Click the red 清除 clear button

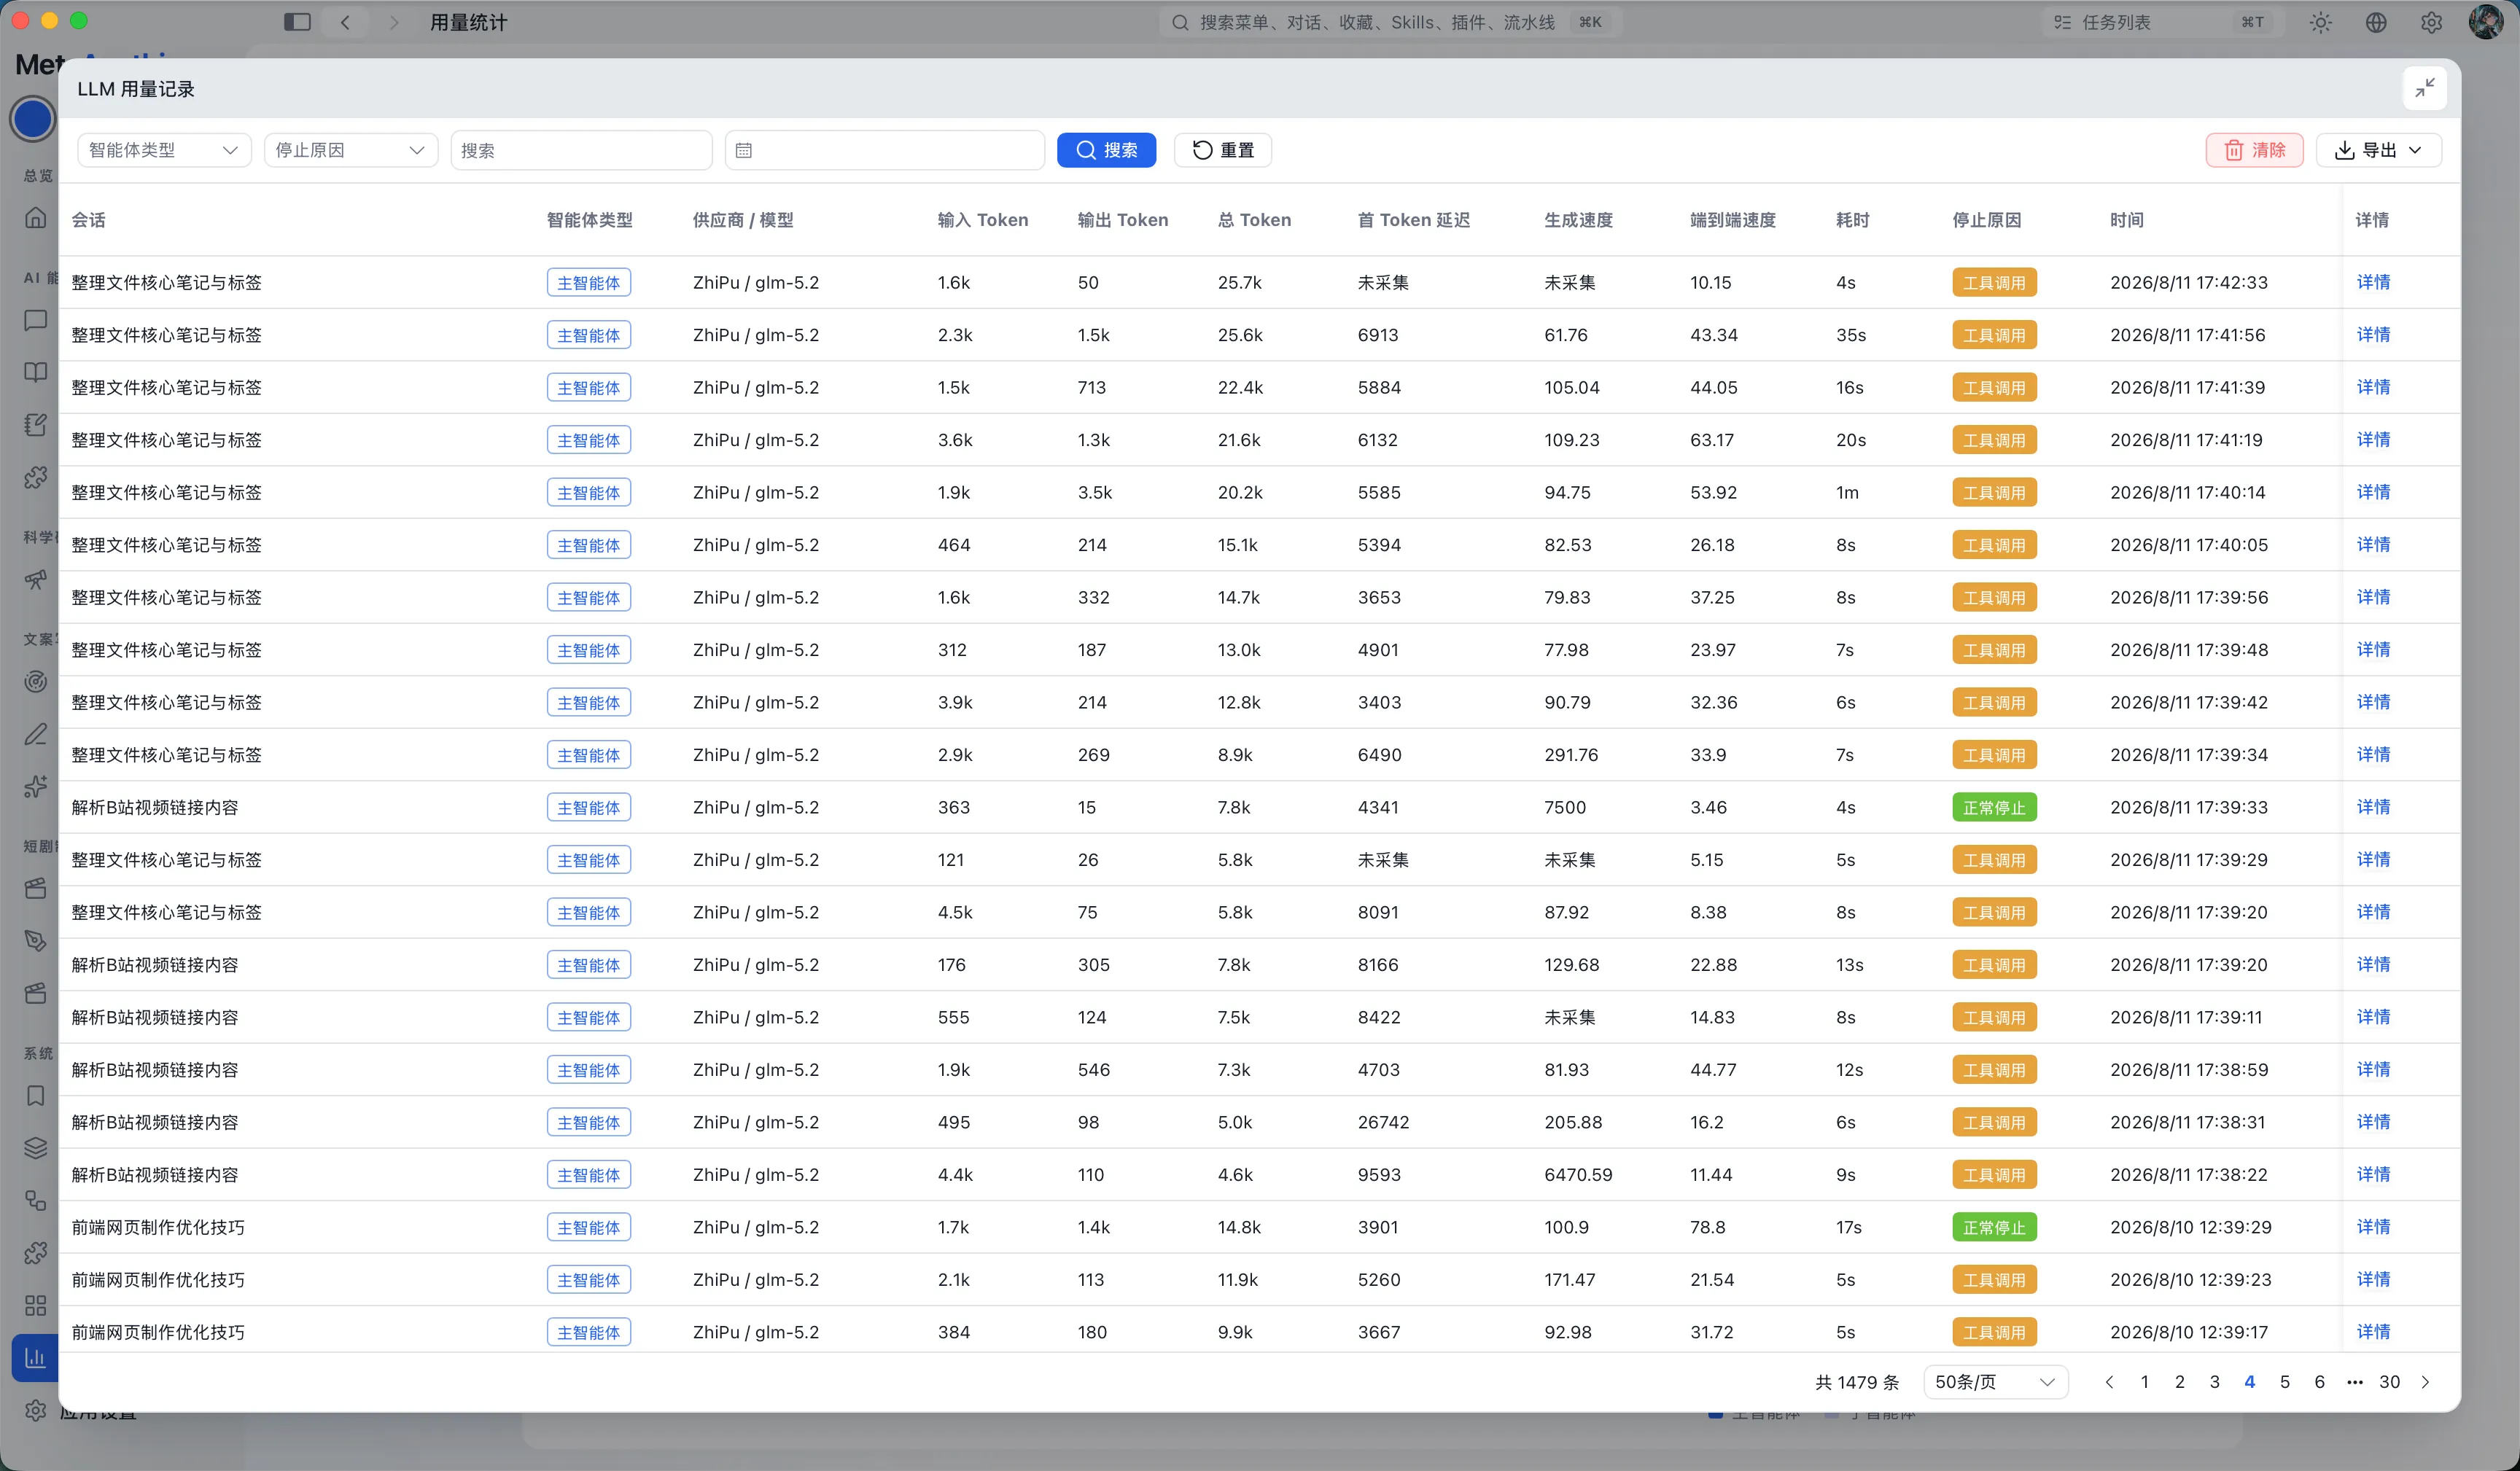[2254, 150]
